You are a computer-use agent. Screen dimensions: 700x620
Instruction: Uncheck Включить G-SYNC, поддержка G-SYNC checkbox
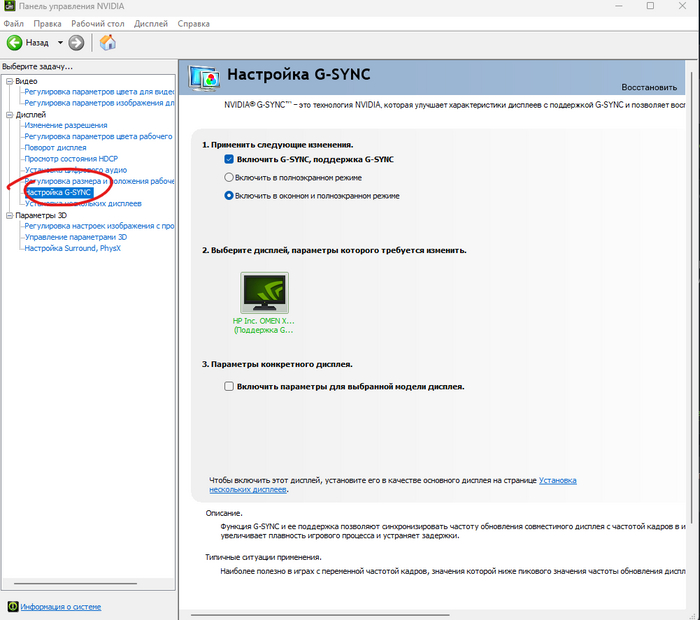click(229, 159)
